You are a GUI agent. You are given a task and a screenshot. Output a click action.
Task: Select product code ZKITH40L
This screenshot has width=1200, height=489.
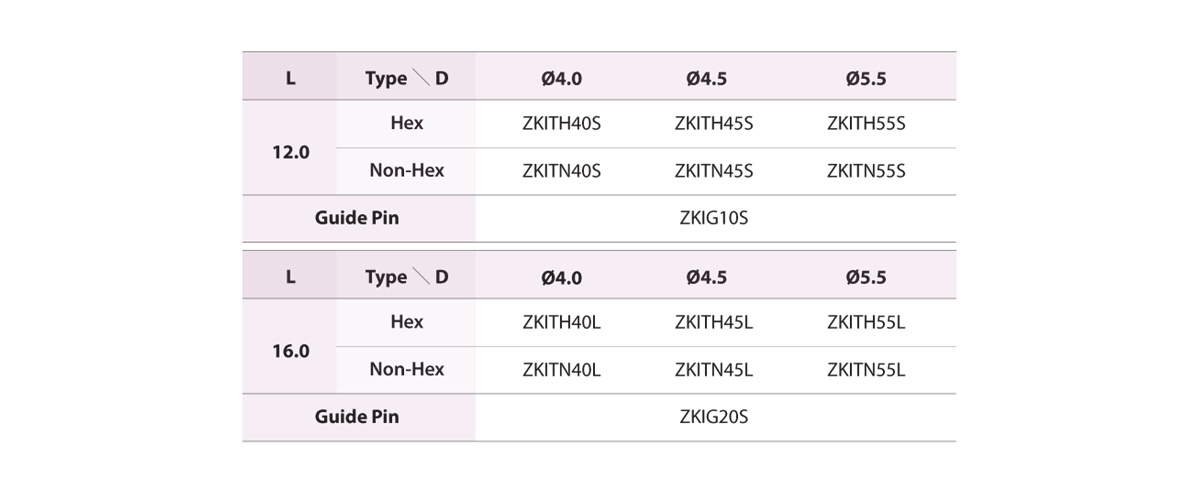click(561, 322)
